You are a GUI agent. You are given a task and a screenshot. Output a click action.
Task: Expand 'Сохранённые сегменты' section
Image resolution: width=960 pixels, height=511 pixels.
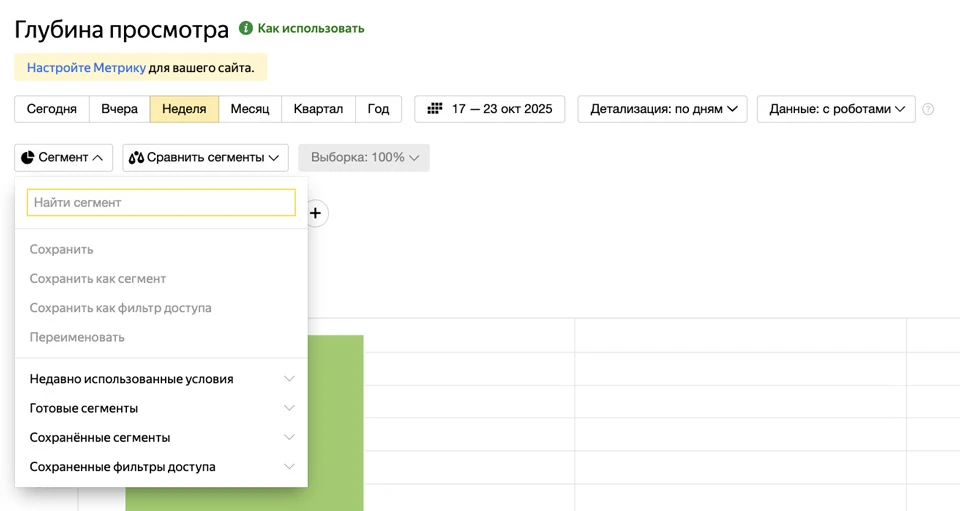[161, 437]
